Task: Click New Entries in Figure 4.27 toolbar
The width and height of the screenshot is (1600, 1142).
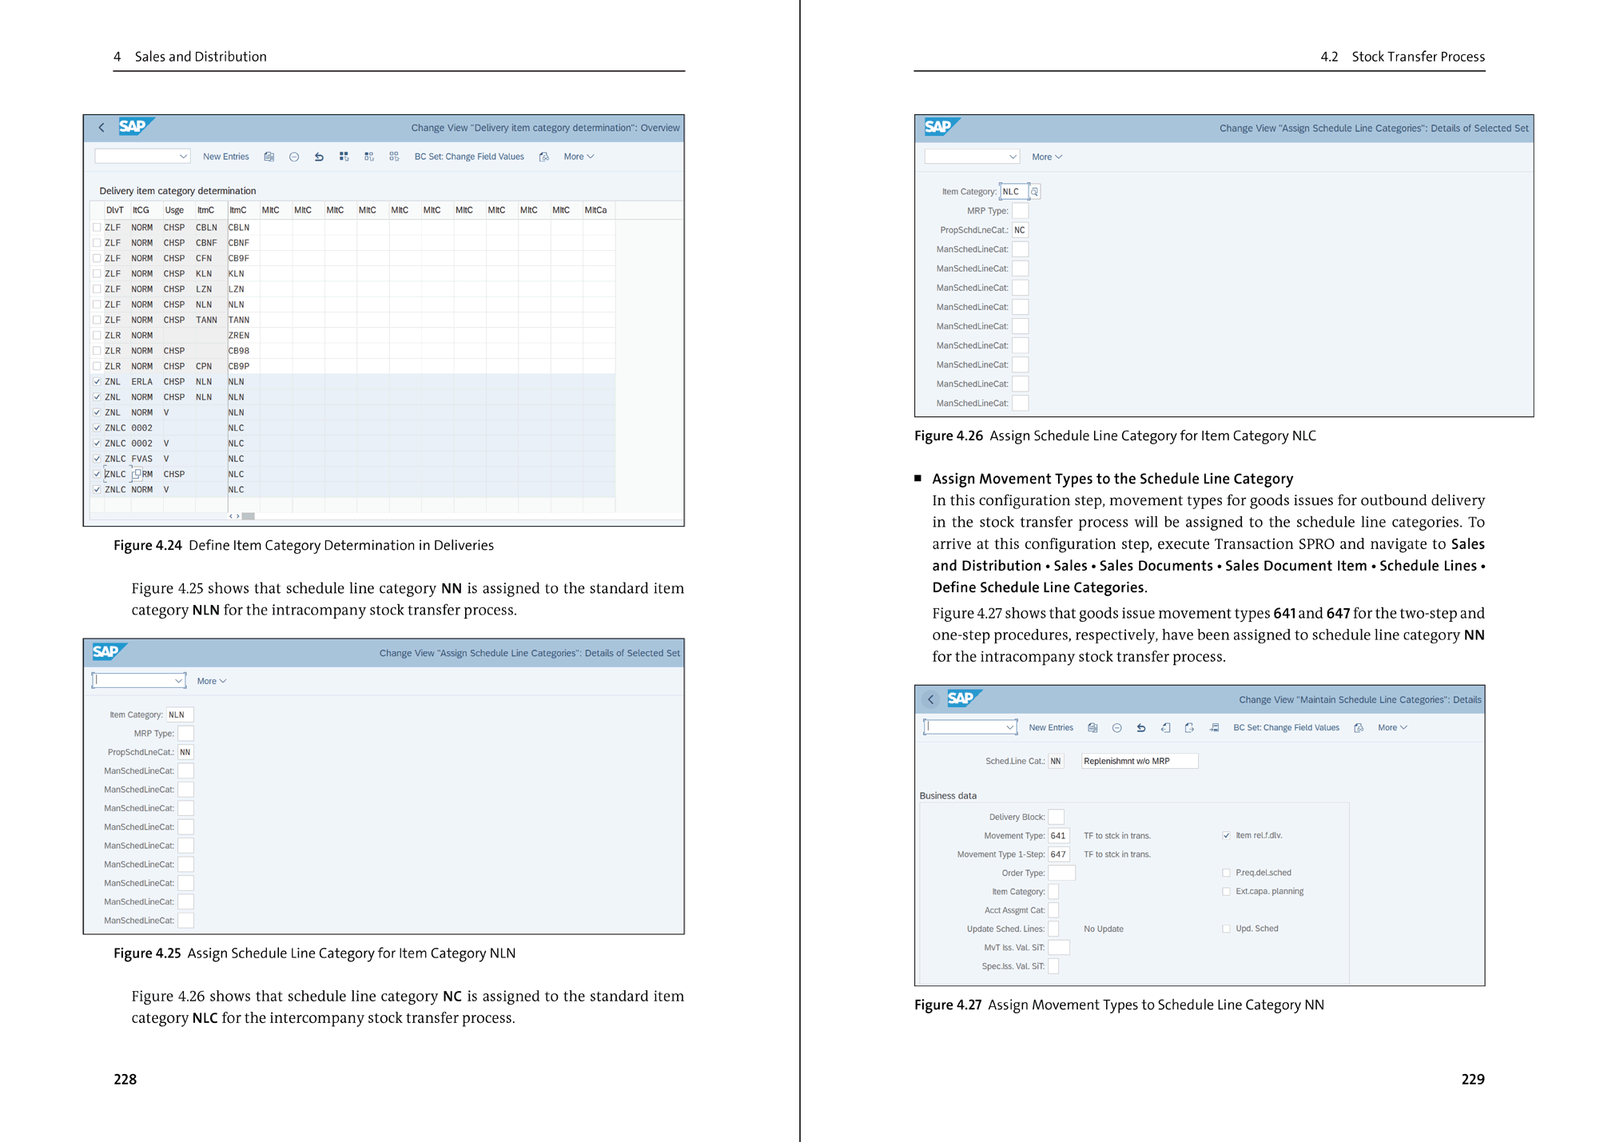Action: point(1051,728)
